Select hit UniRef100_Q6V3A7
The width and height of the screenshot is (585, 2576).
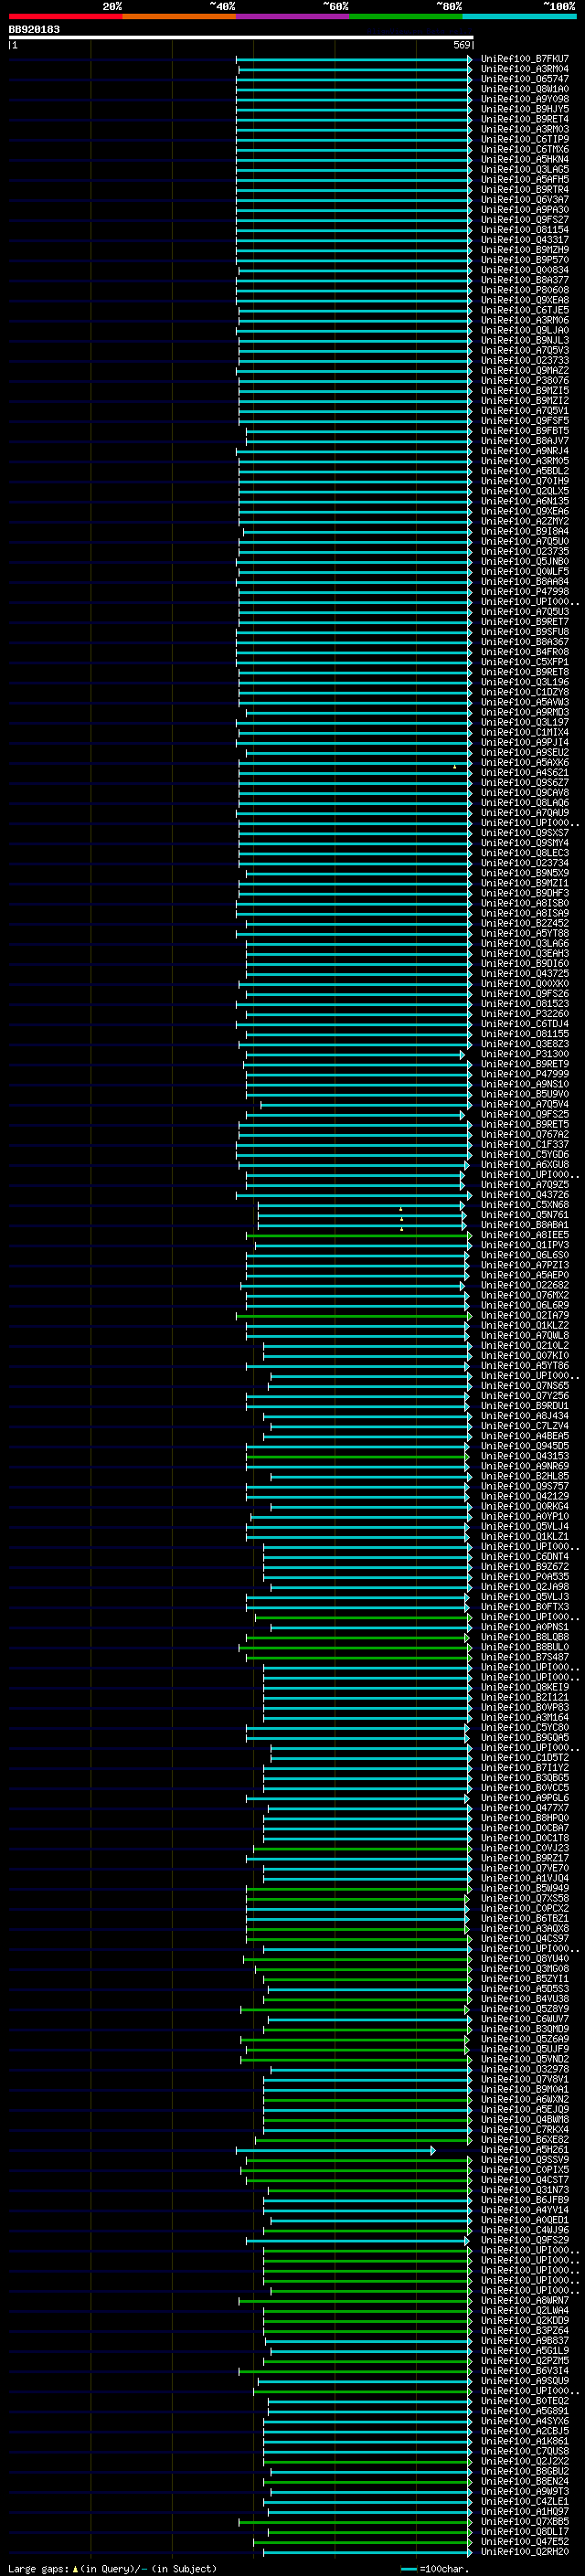[x=524, y=200]
